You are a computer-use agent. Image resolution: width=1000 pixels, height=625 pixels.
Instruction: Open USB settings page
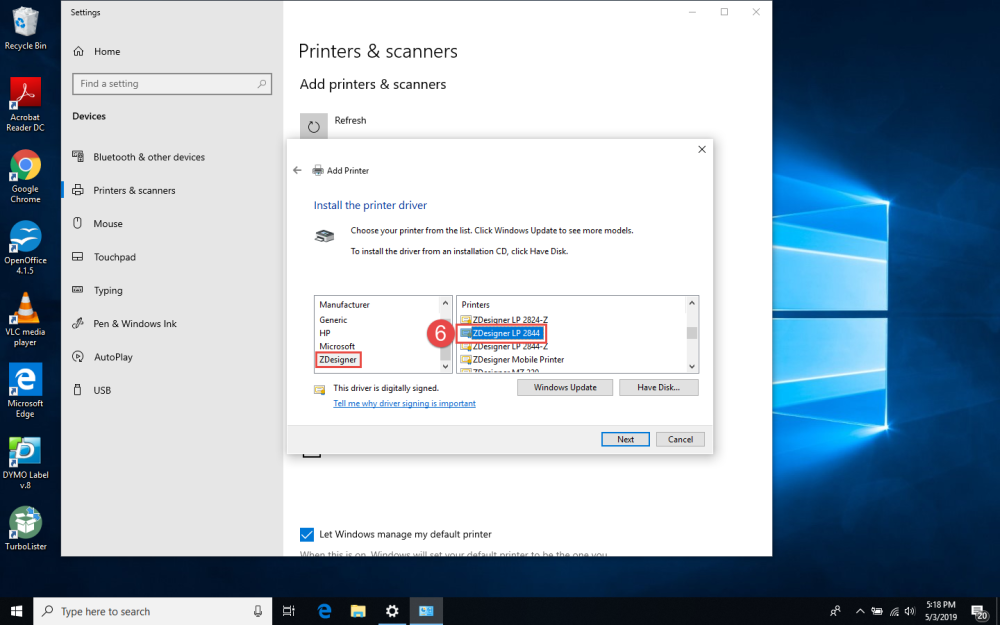tap(102, 390)
